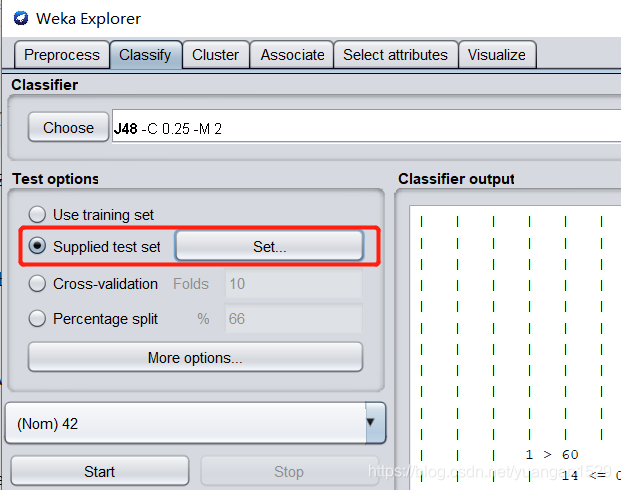Click the percentage field showing 66
The width and height of the screenshot is (621, 490).
pos(293,318)
